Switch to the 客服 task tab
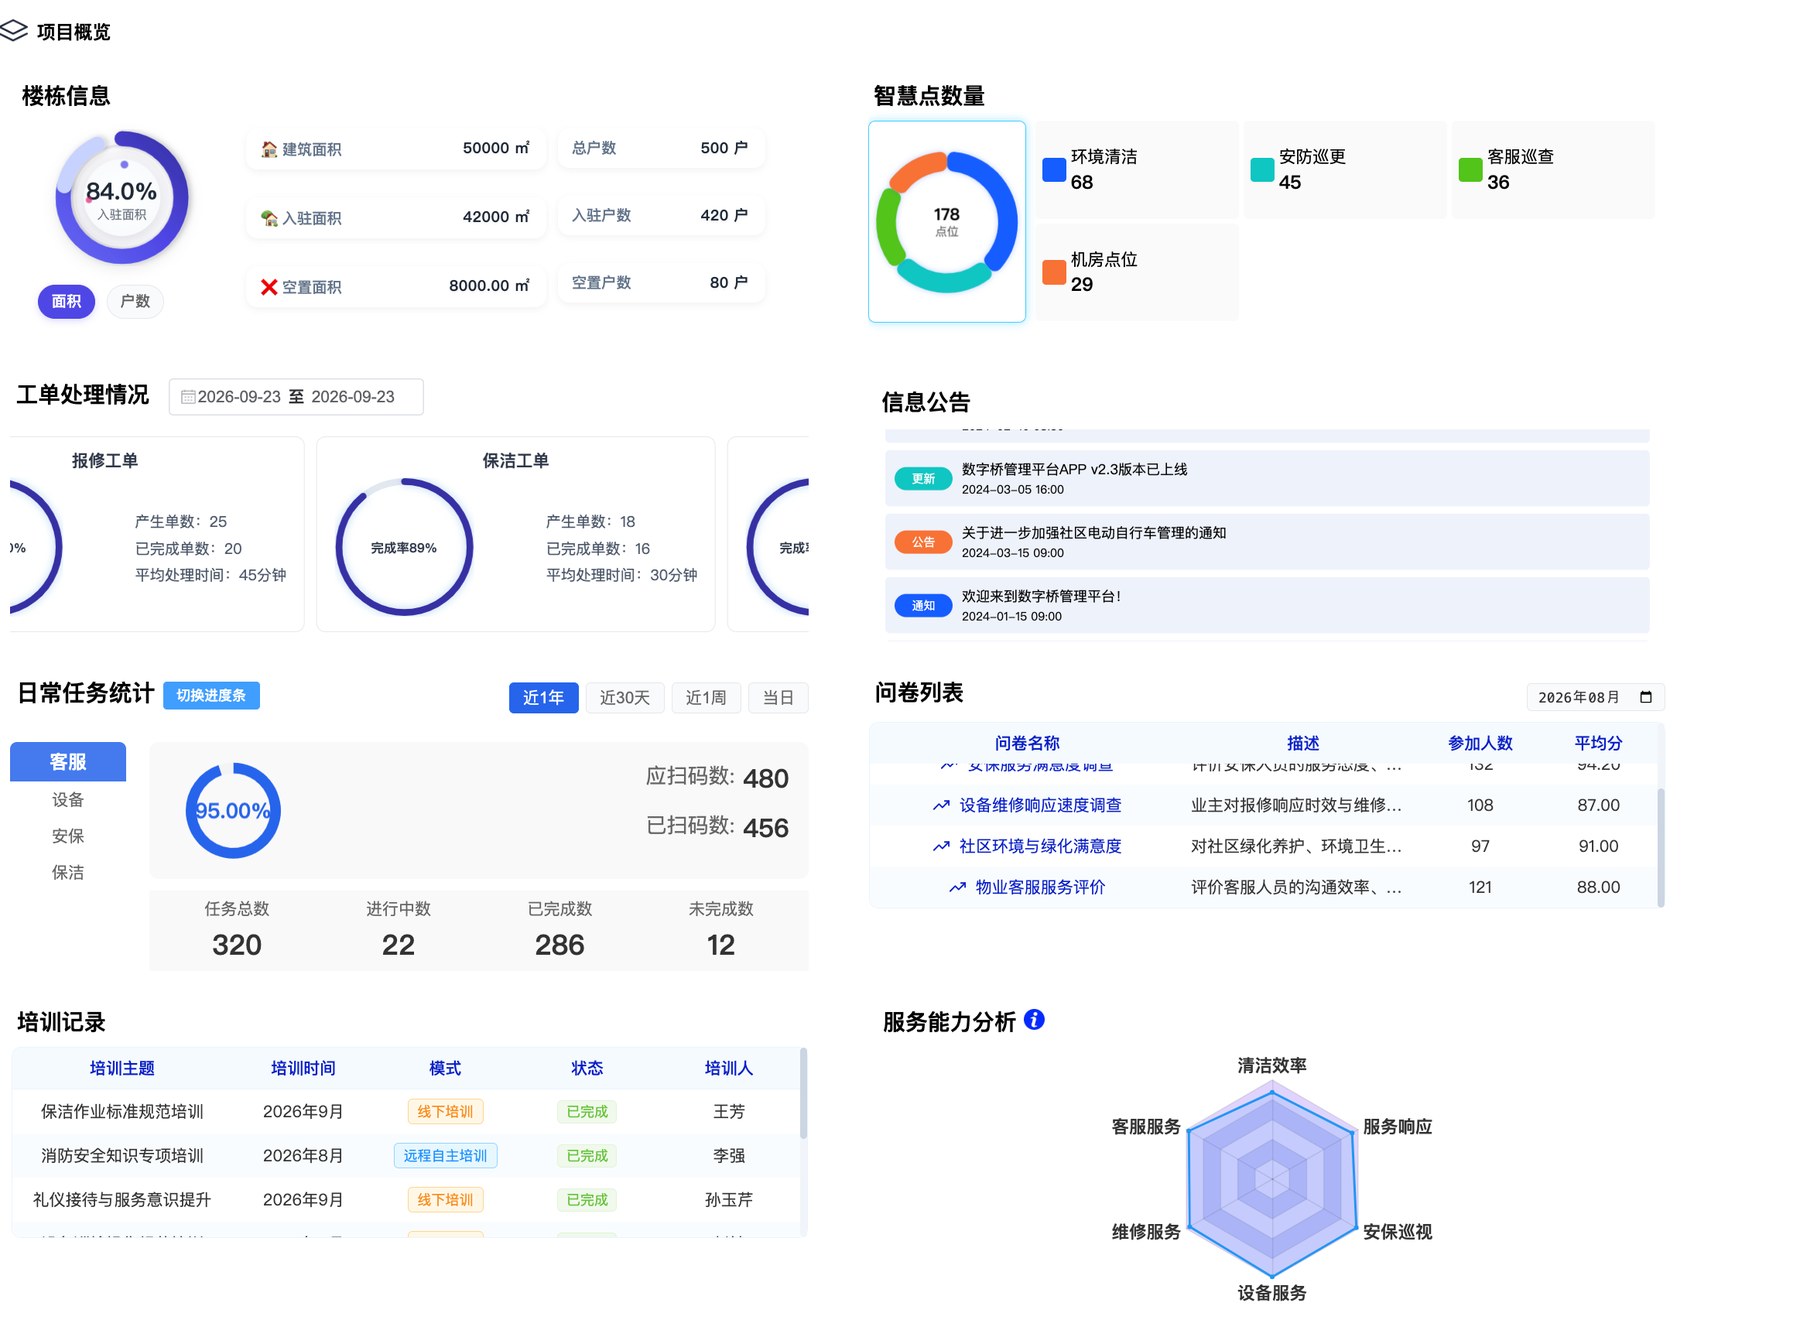This screenshot has height=1337, width=1800. click(68, 761)
